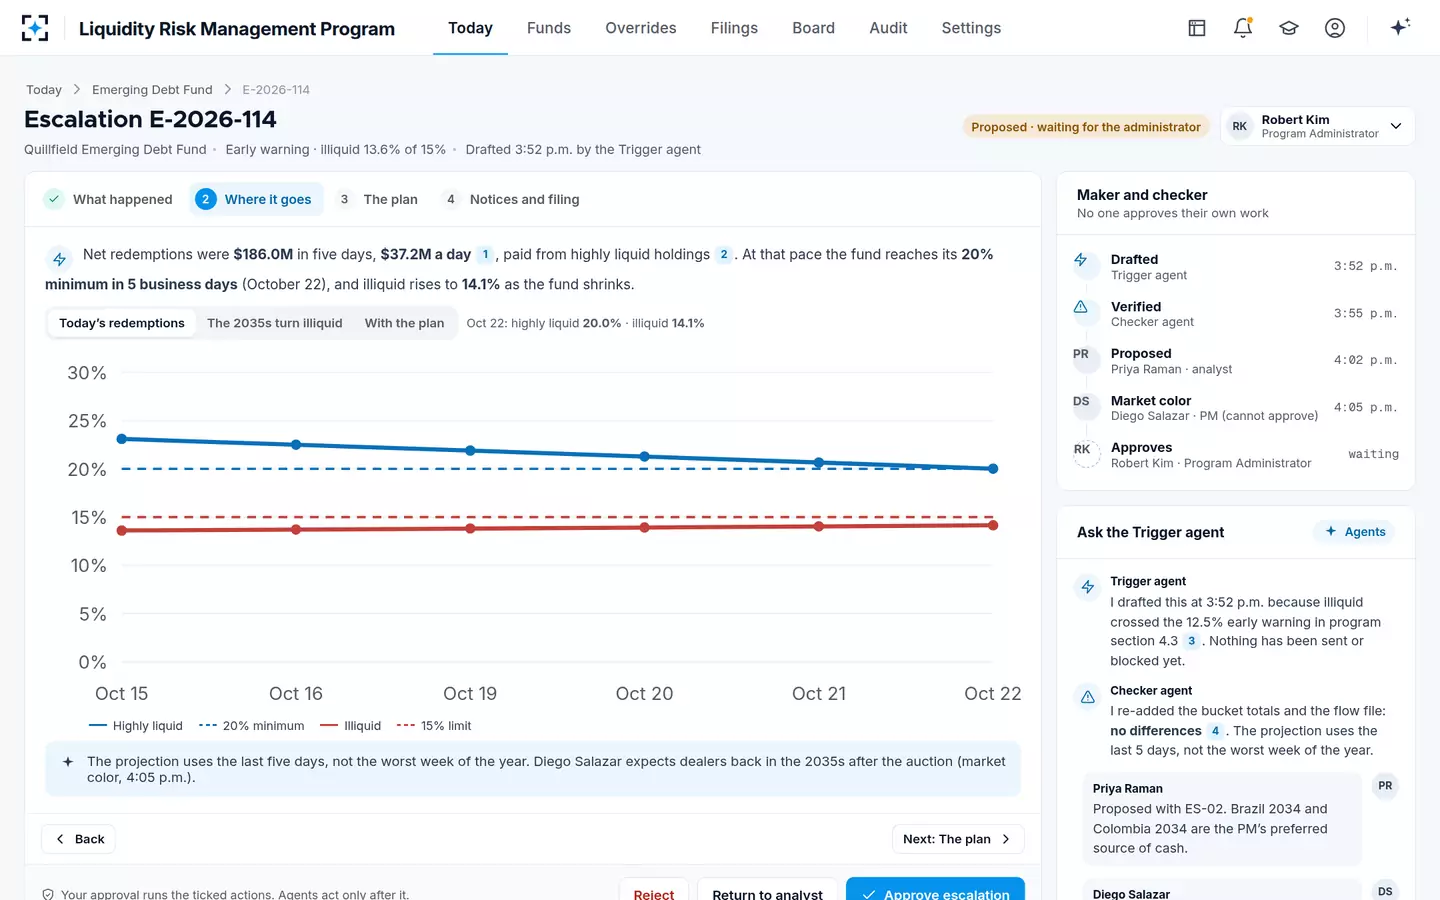Open the notifications bell
The height and width of the screenshot is (900, 1440).
(x=1243, y=28)
